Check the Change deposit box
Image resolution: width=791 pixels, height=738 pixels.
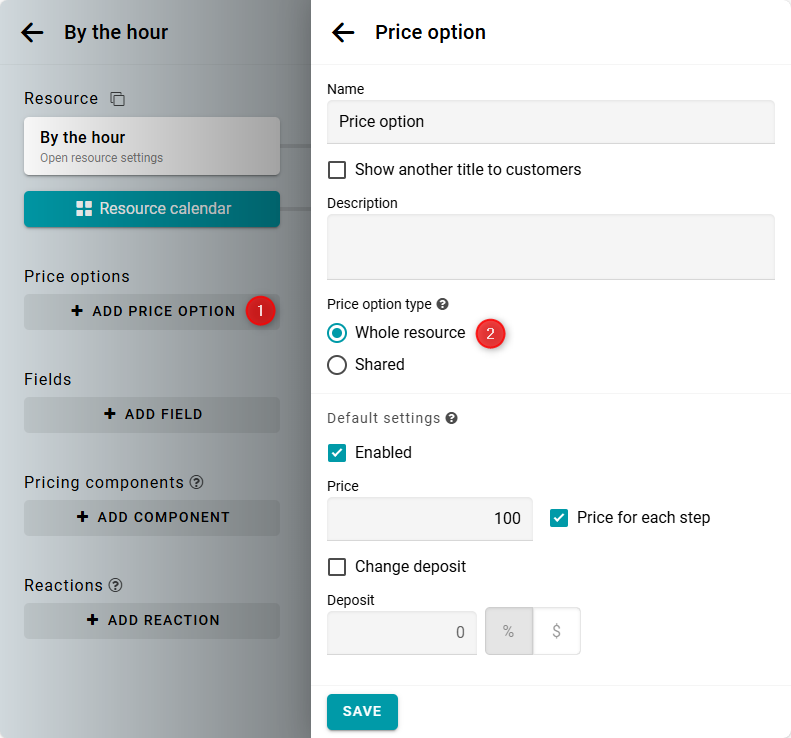coord(337,567)
